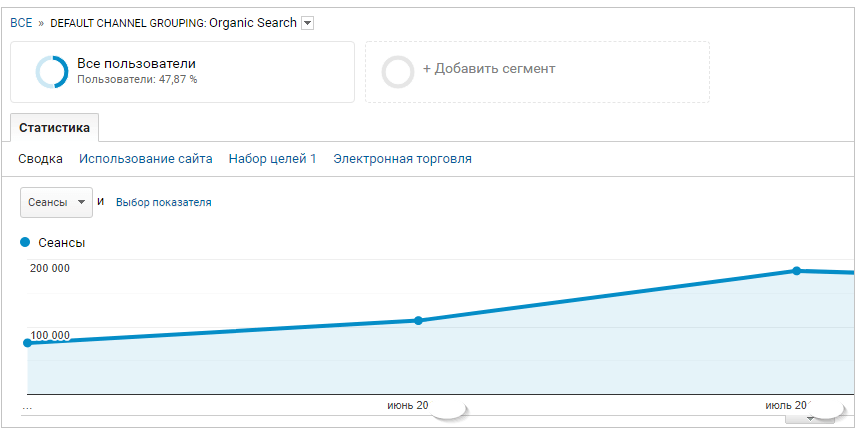This screenshot has width=855, height=432.
Task: Open the Набор целей 1 view
Action: [x=272, y=159]
